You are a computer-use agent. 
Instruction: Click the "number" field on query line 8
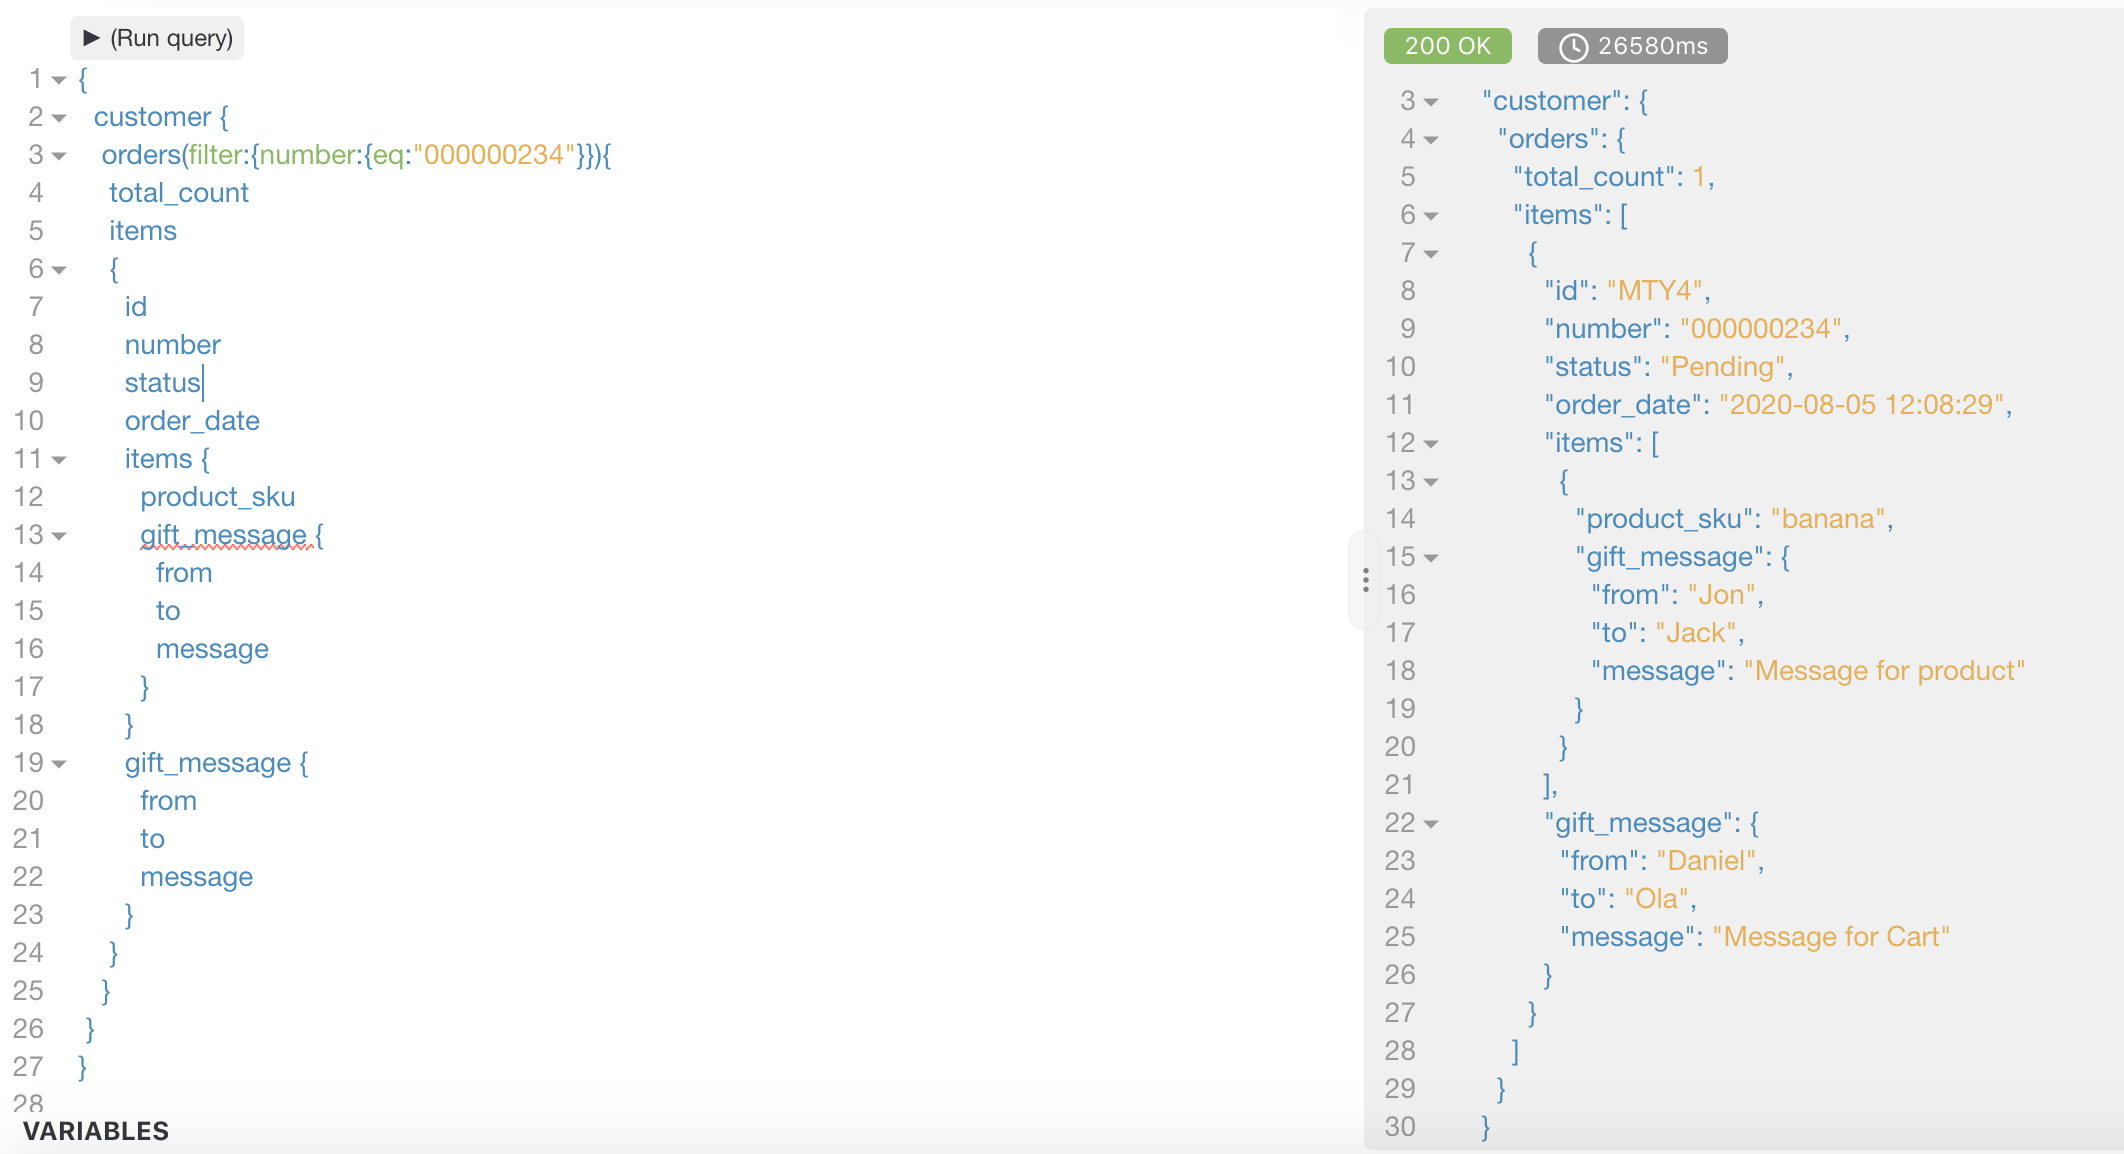tap(172, 345)
